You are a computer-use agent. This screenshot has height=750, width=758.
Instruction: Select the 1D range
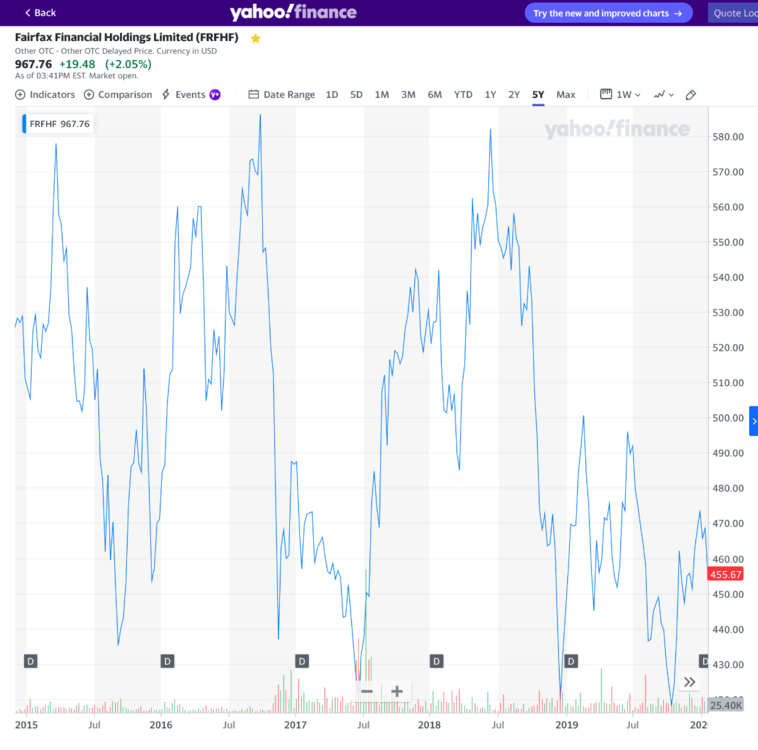coord(332,95)
